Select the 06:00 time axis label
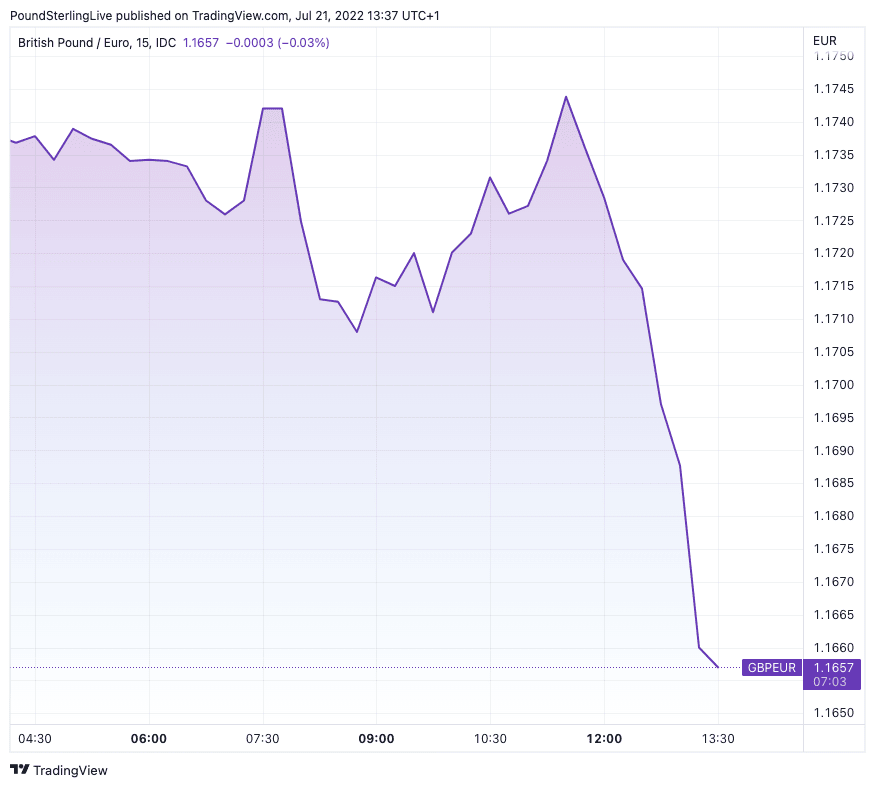The width and height of the screenshot is (875, 787). pos(149,739)
